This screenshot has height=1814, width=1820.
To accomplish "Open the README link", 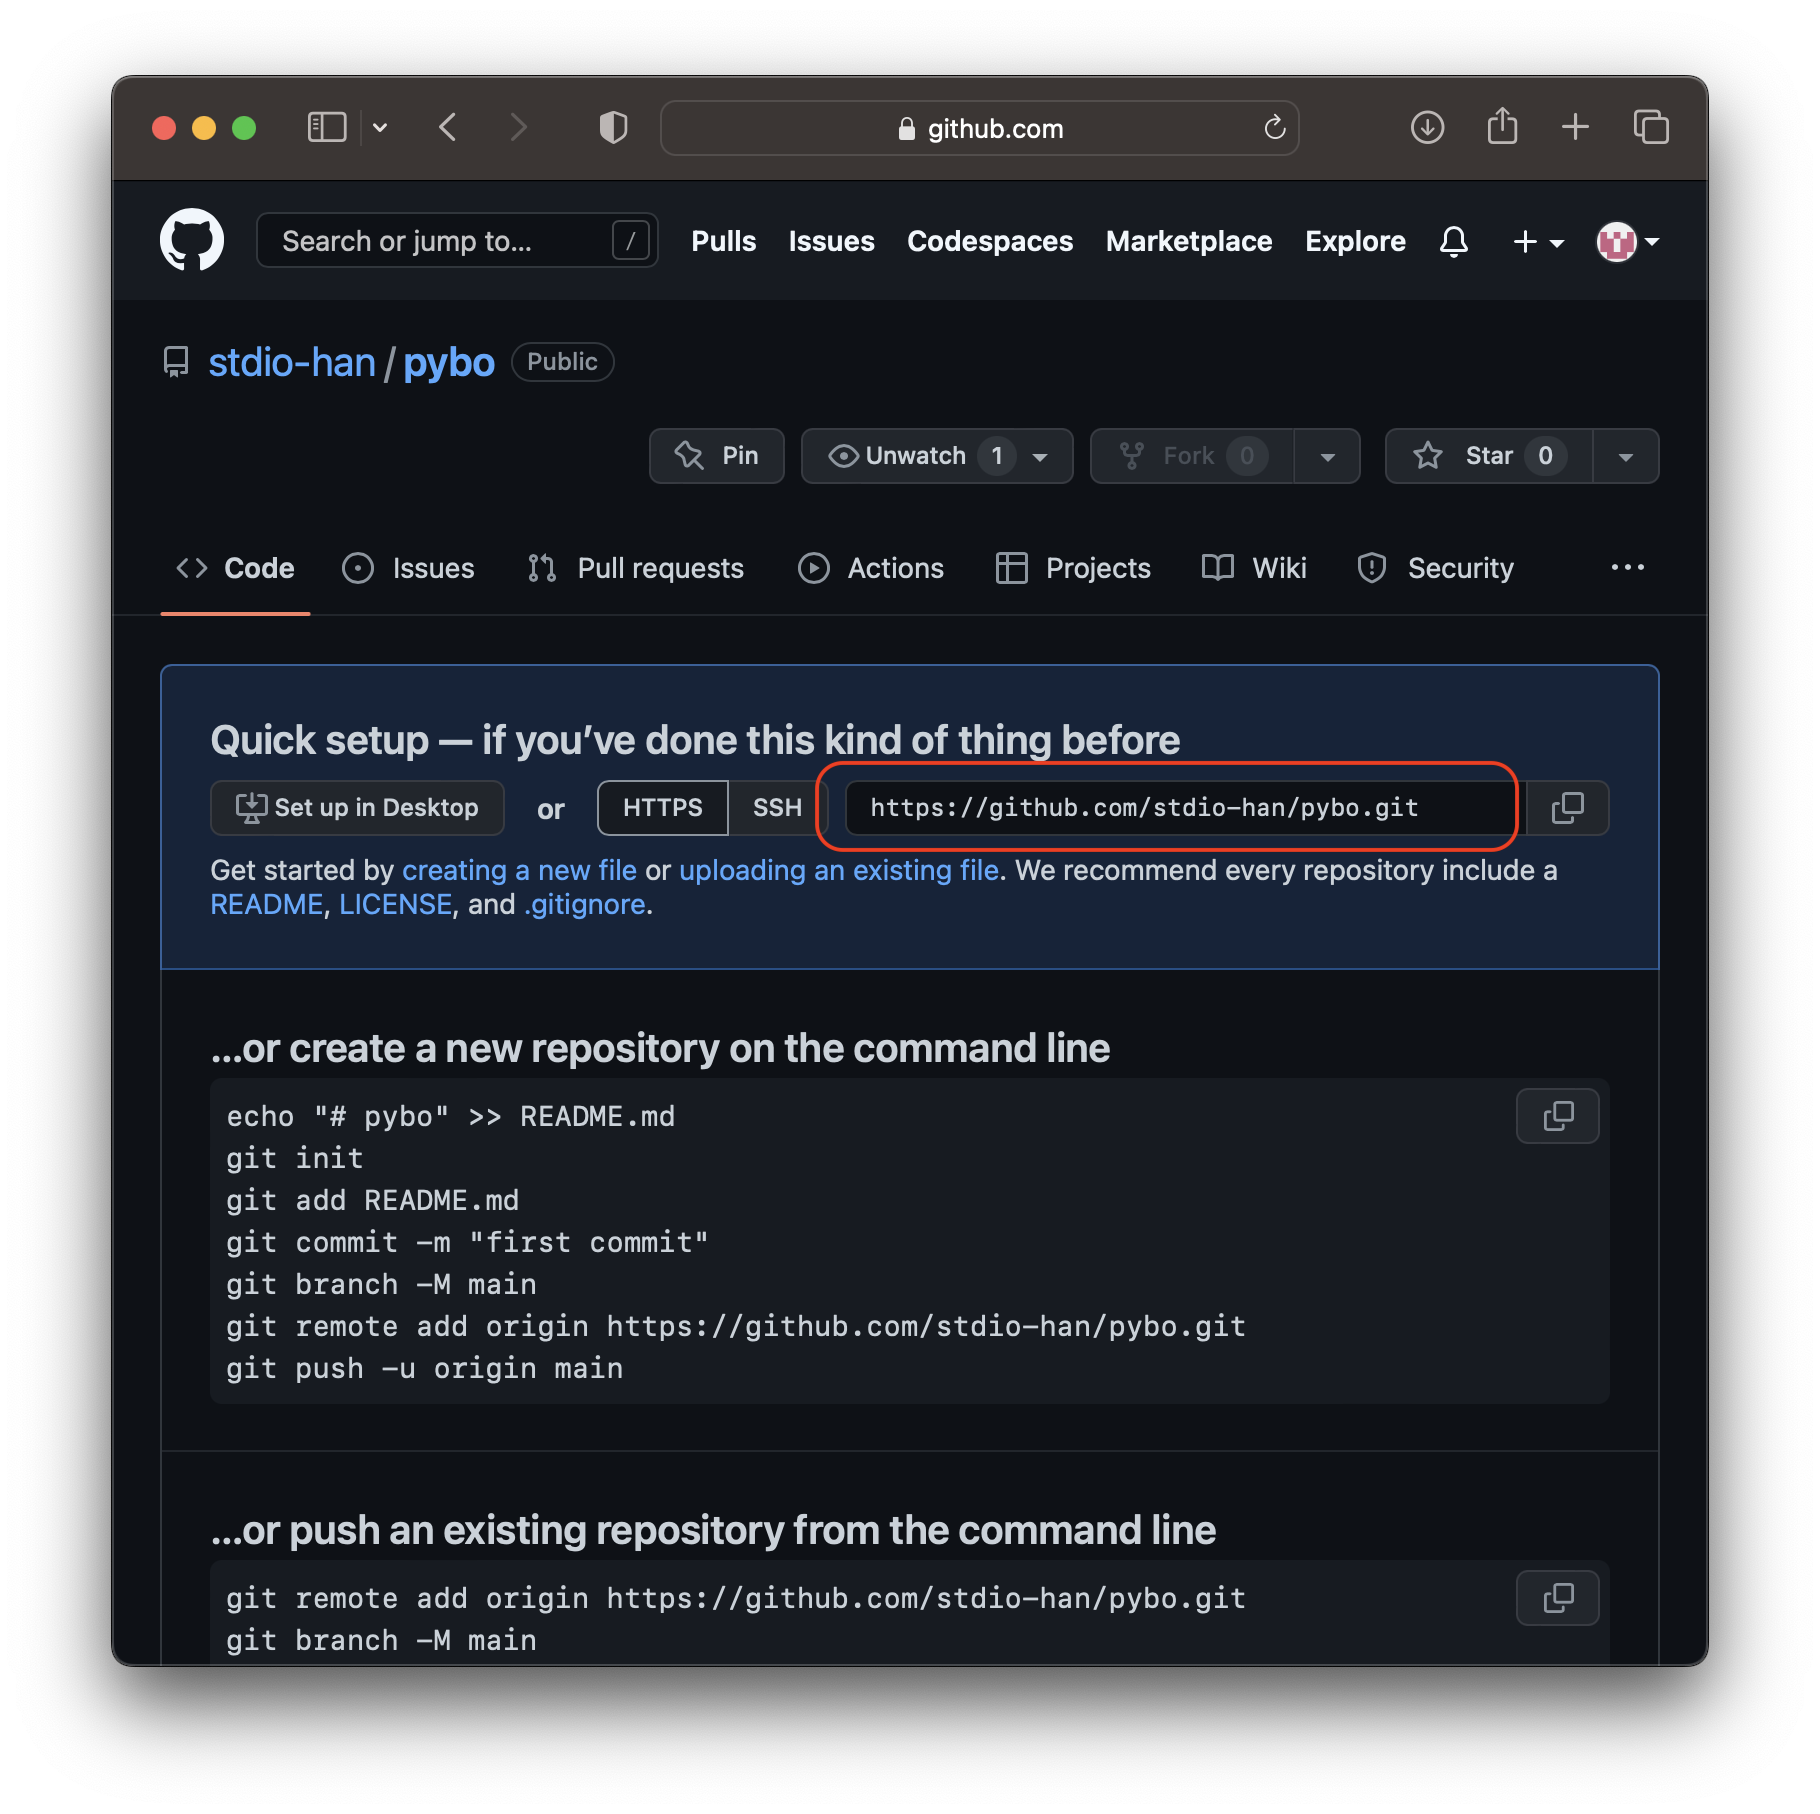I will [267, 905].
